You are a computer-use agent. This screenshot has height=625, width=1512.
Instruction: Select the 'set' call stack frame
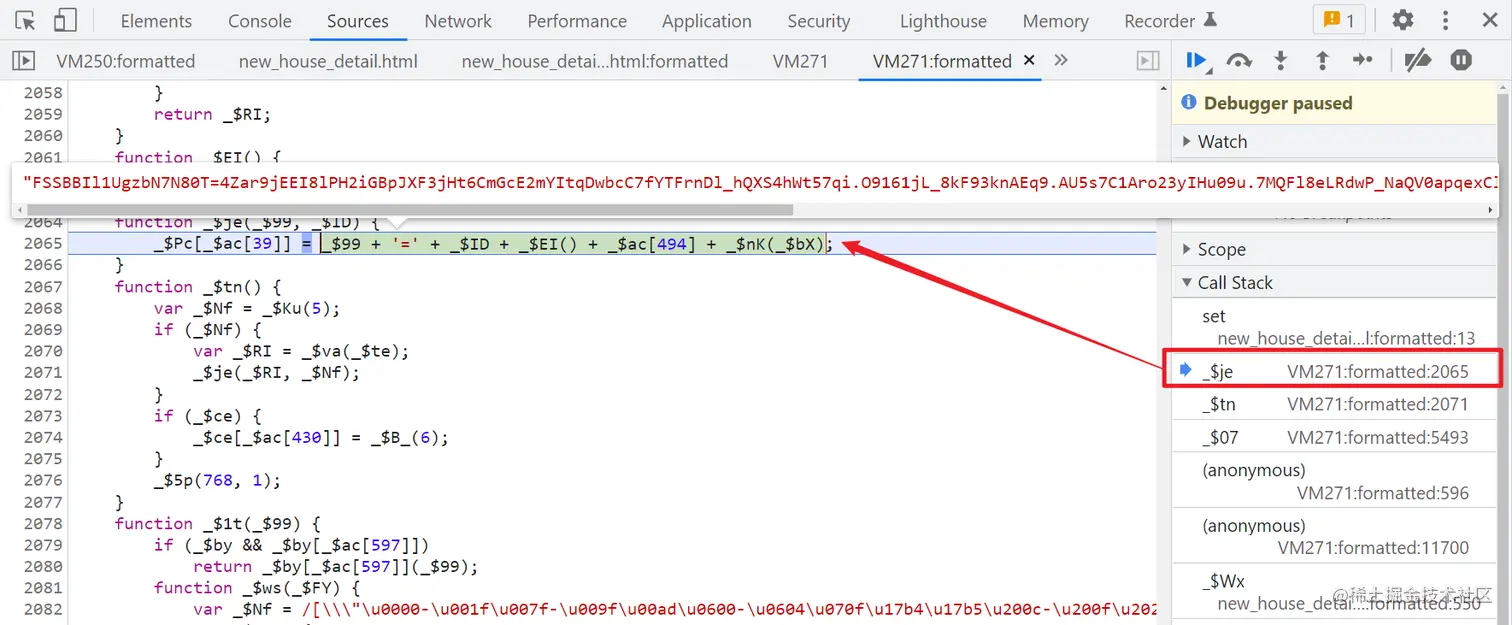tap(1335, 327)
